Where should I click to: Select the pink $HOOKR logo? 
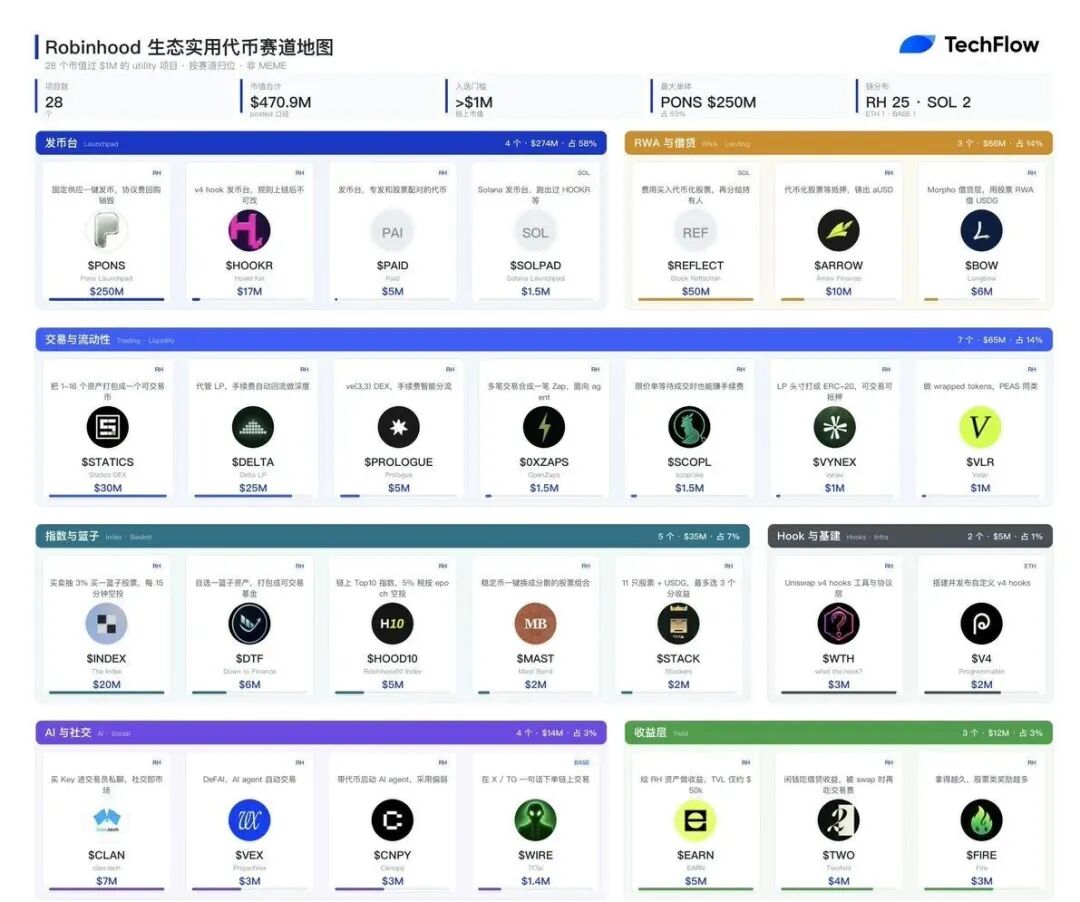tap(249, 231)
